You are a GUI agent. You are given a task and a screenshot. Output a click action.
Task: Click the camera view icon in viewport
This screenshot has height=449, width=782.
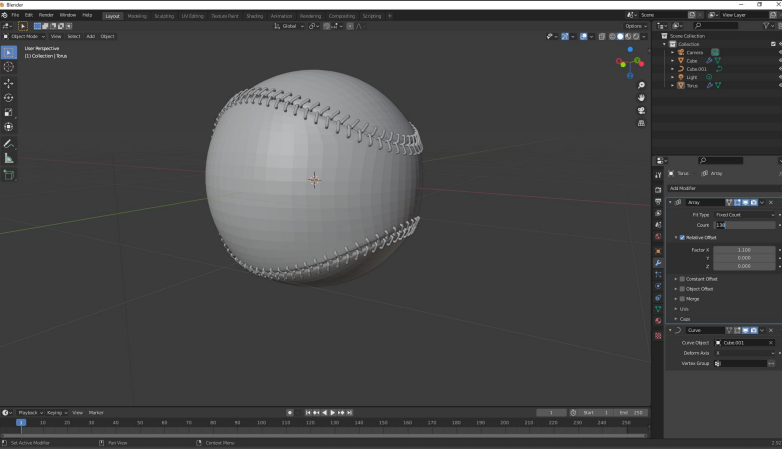[x=641, y=110]
